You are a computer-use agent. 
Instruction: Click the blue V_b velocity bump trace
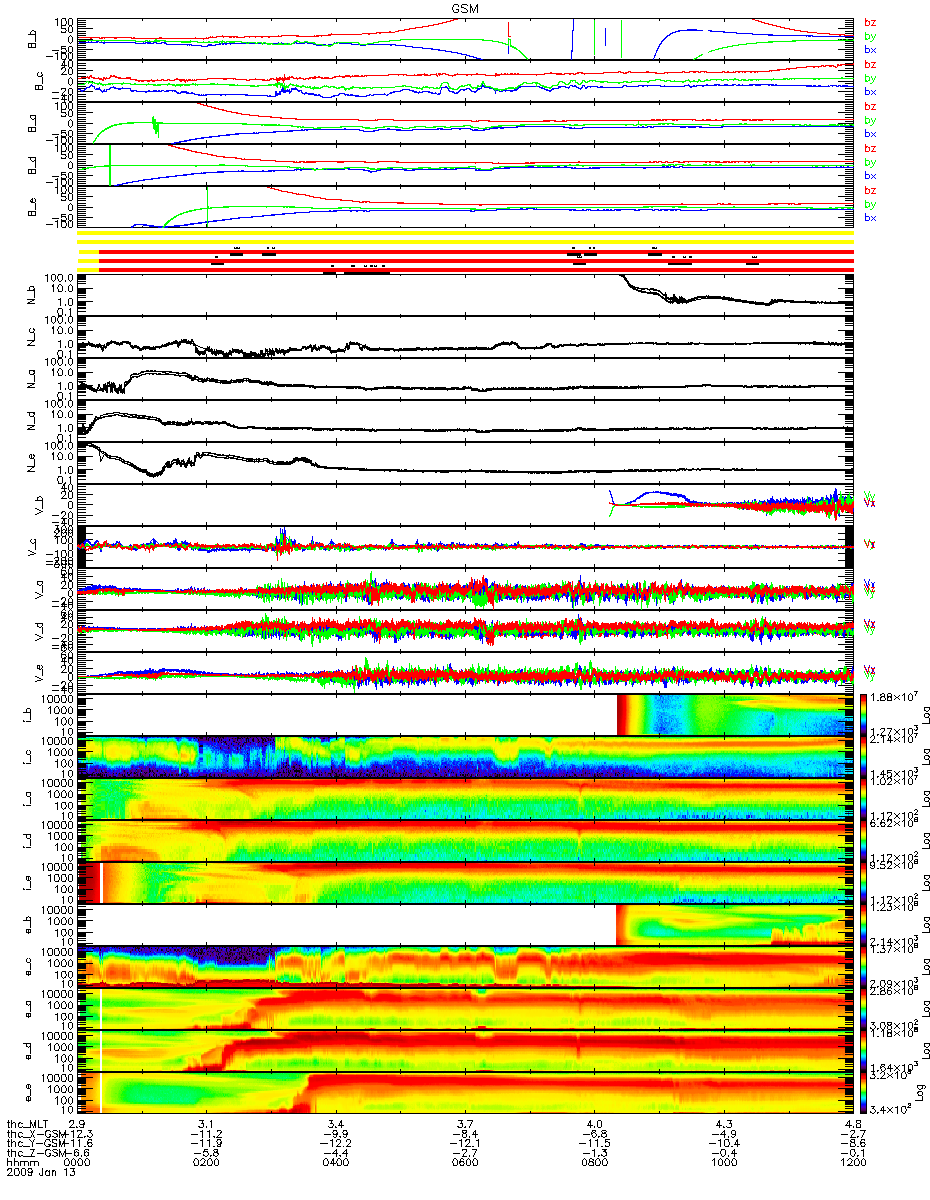click(655, 494)
